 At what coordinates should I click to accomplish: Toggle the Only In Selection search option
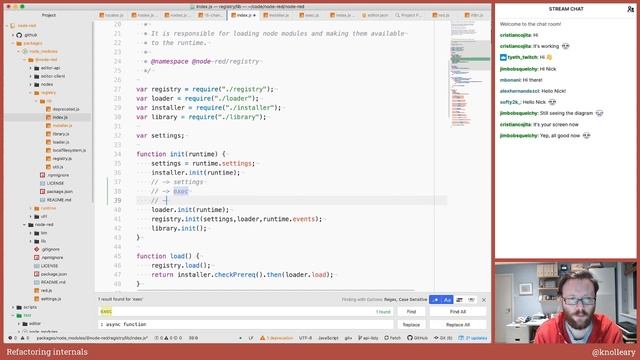(x=460, y=300)
